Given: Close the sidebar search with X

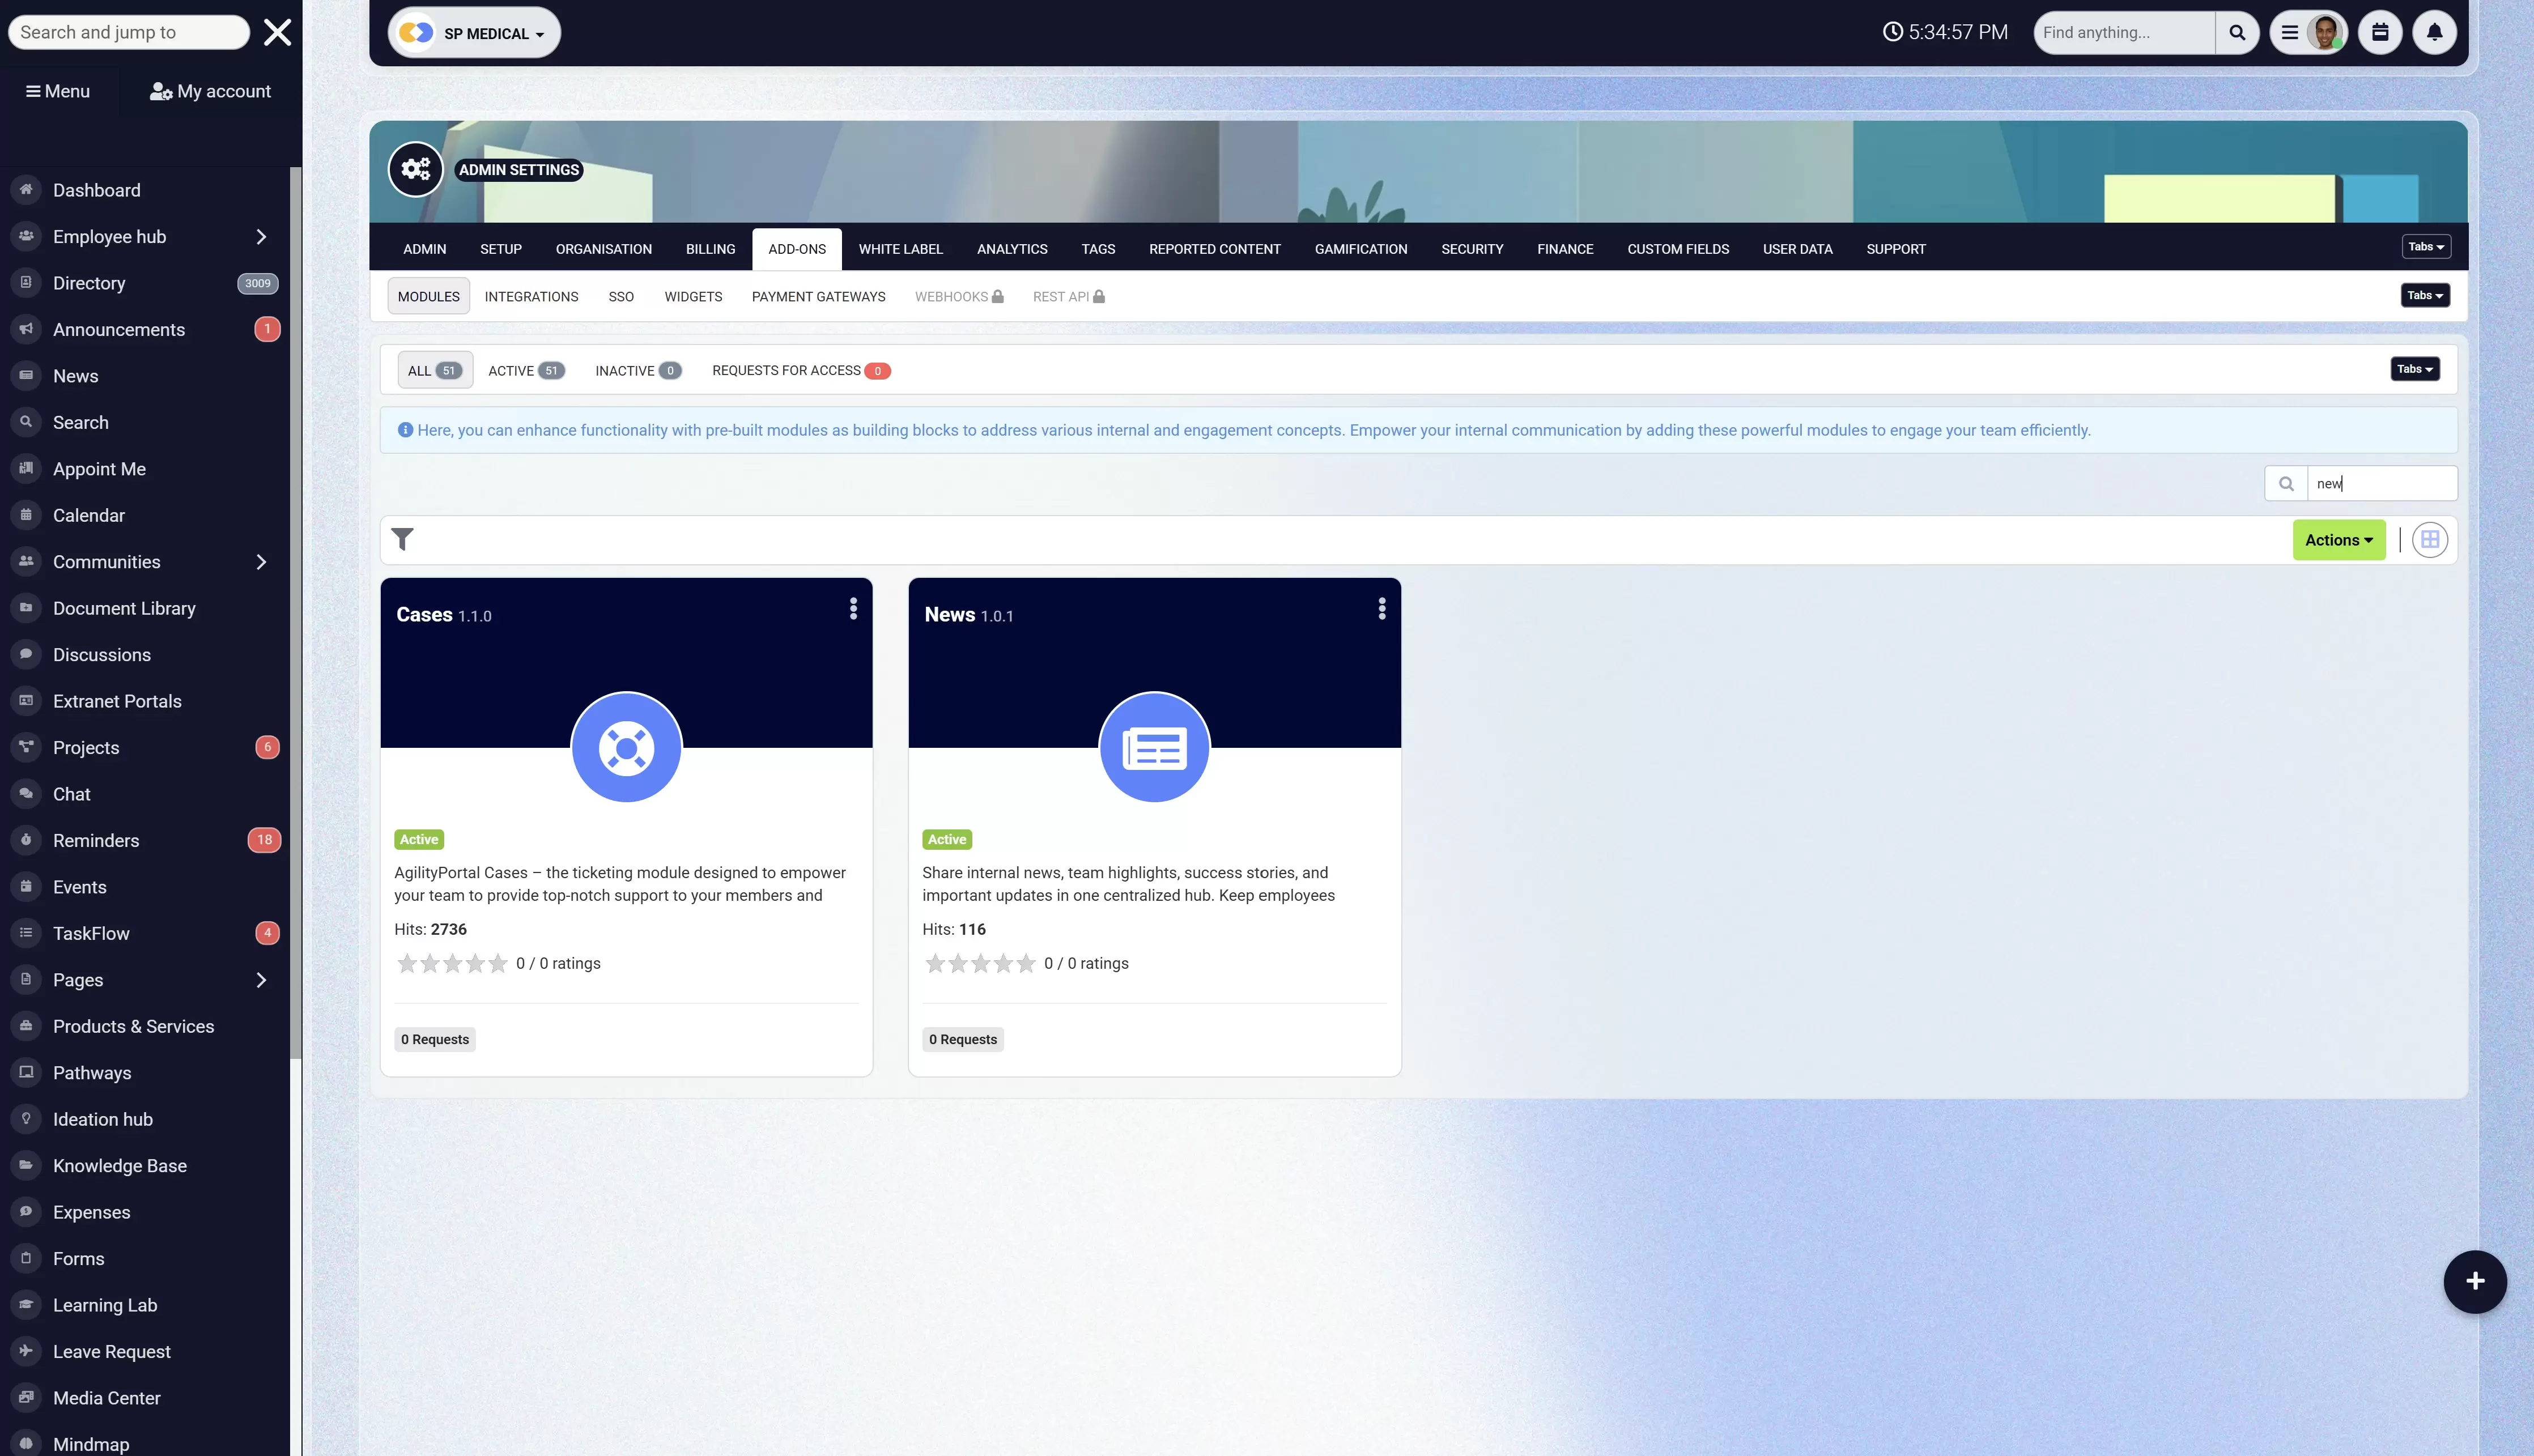Looking at the screenshot, I should click(277, 32).
